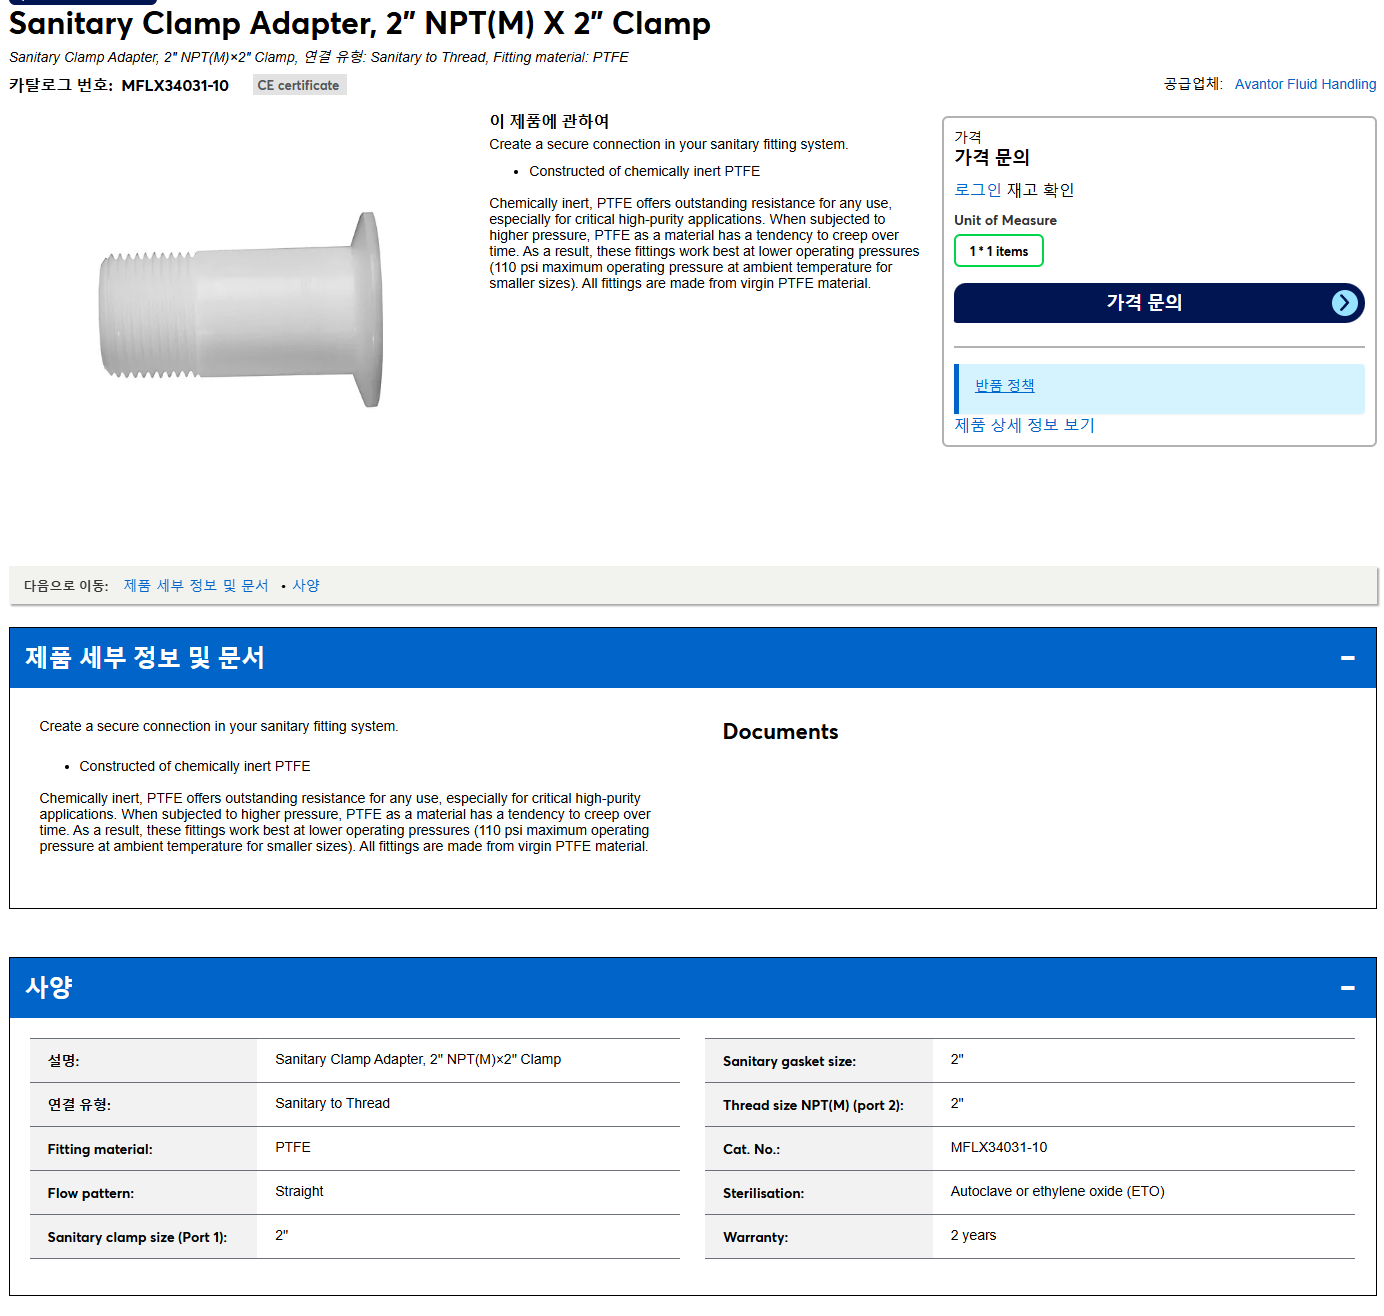Open 제품 상세 정보 보기 link
1384x1316 pixels.
(1024, 425)
